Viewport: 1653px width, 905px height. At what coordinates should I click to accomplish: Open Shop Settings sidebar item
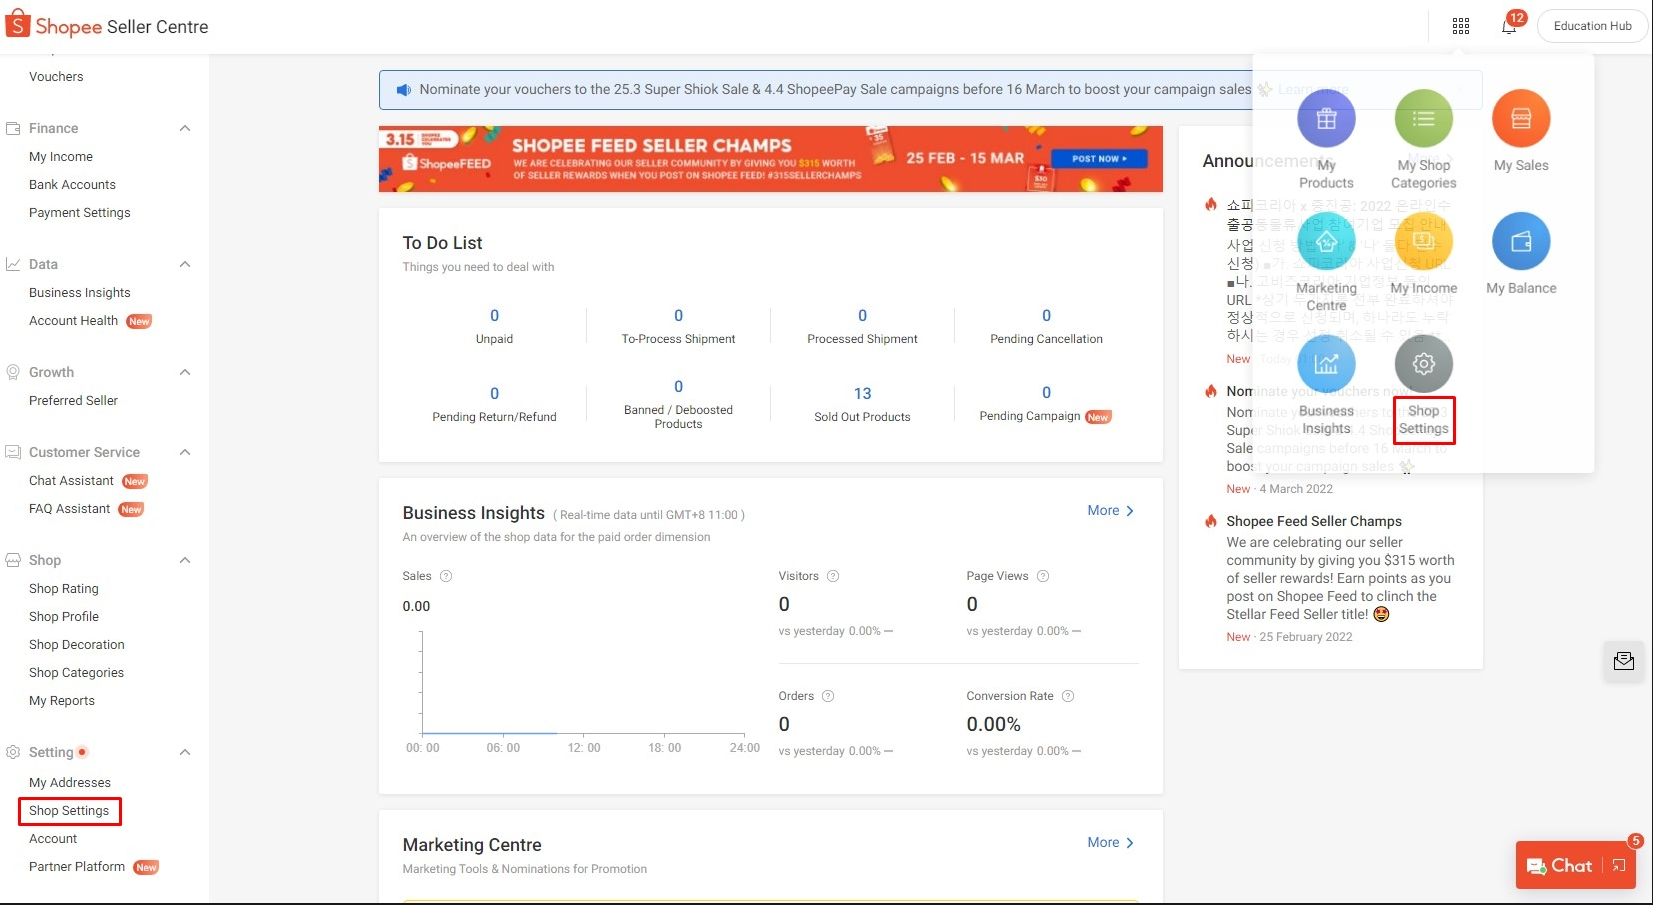[69, 811]
